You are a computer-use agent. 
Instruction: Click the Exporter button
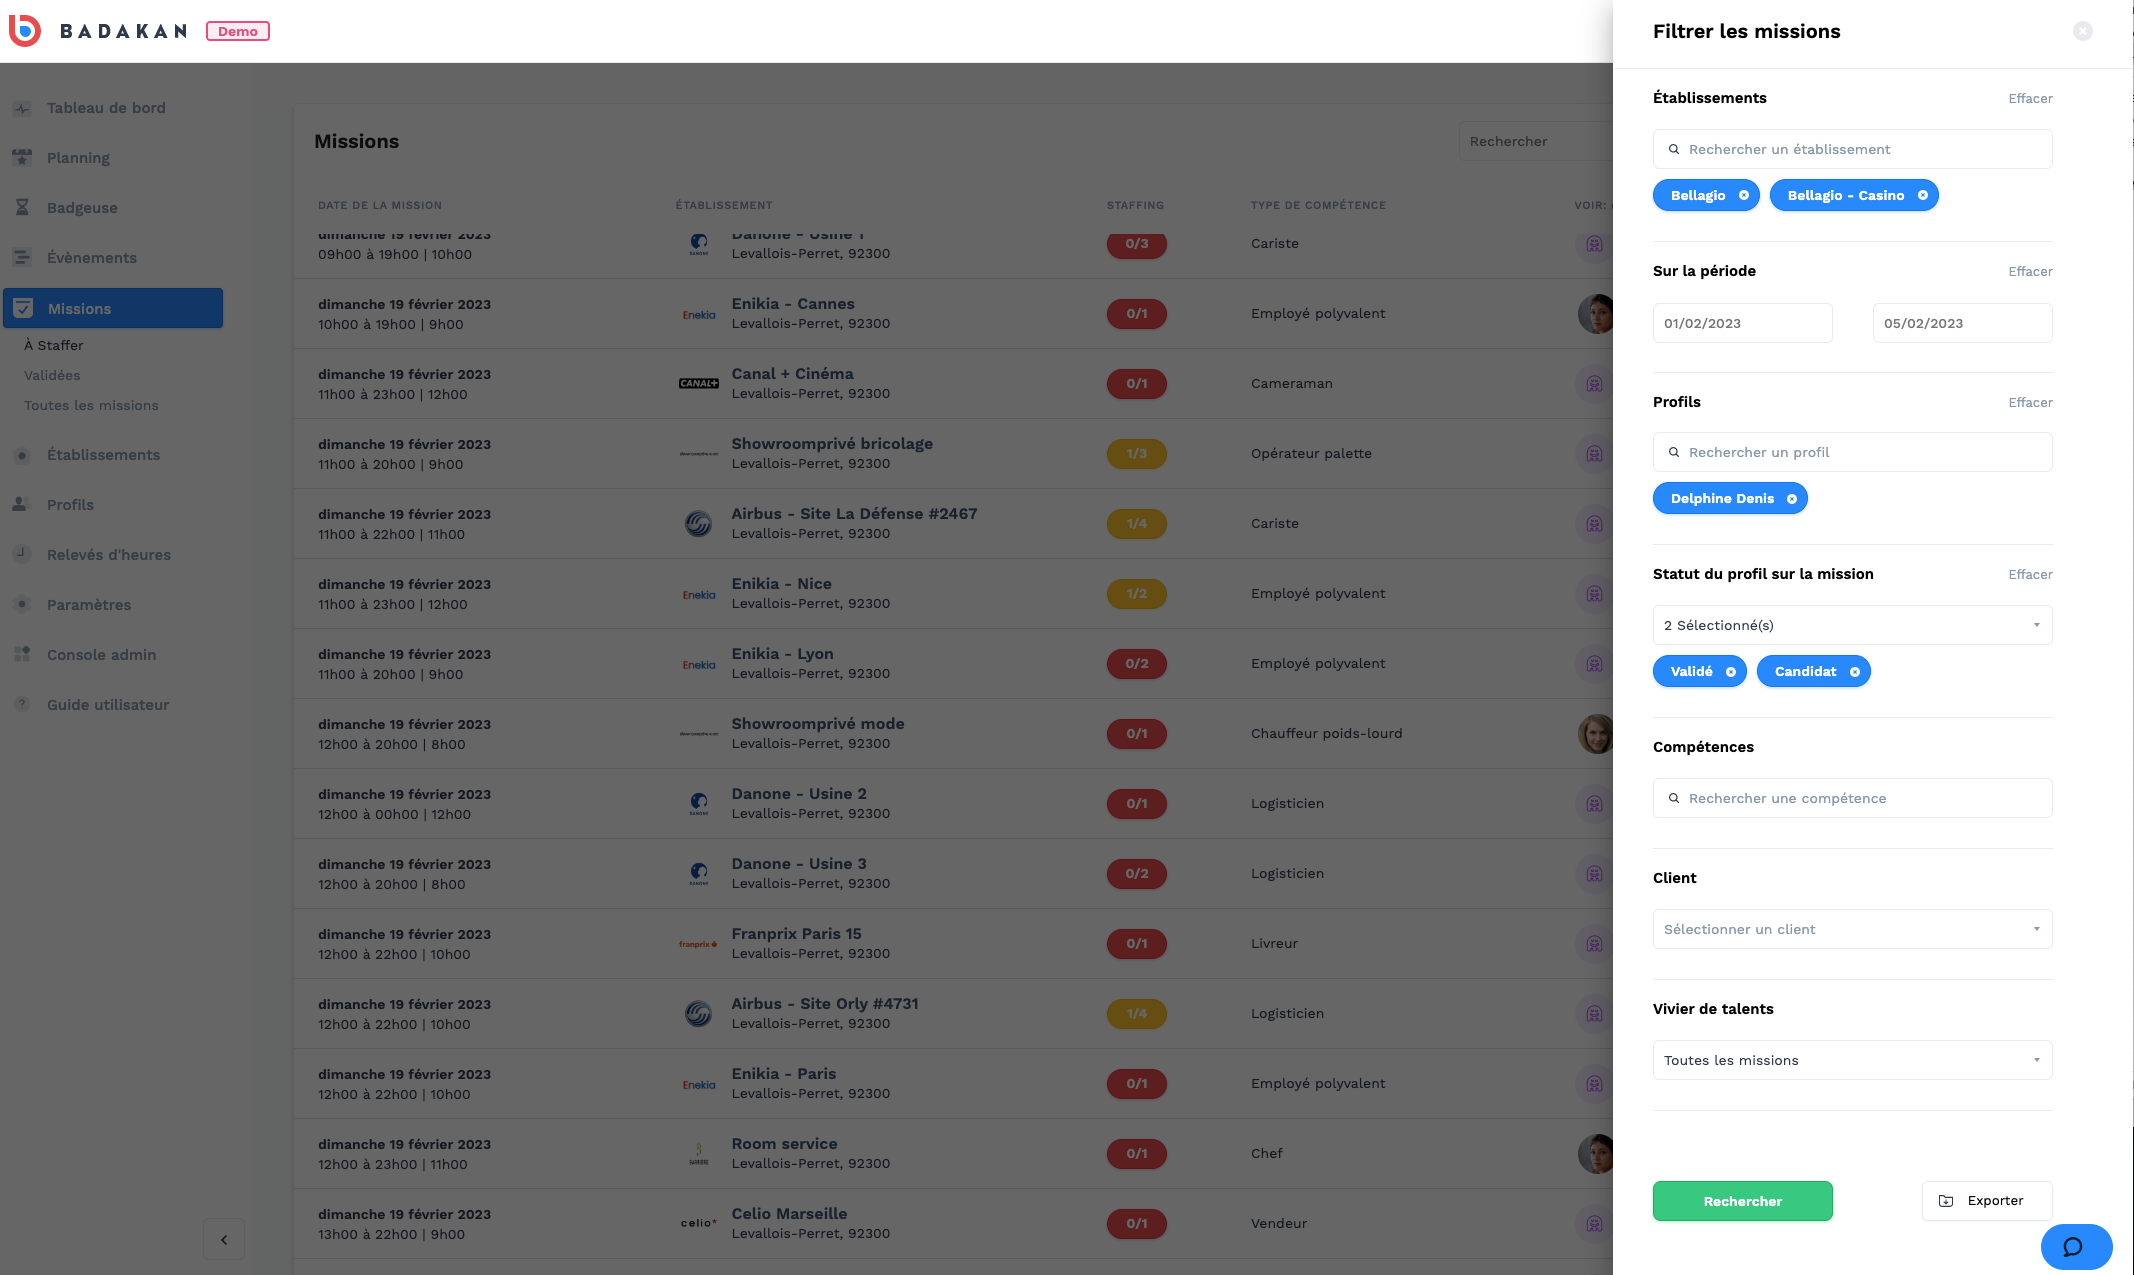click(x=1986, y=1201)
